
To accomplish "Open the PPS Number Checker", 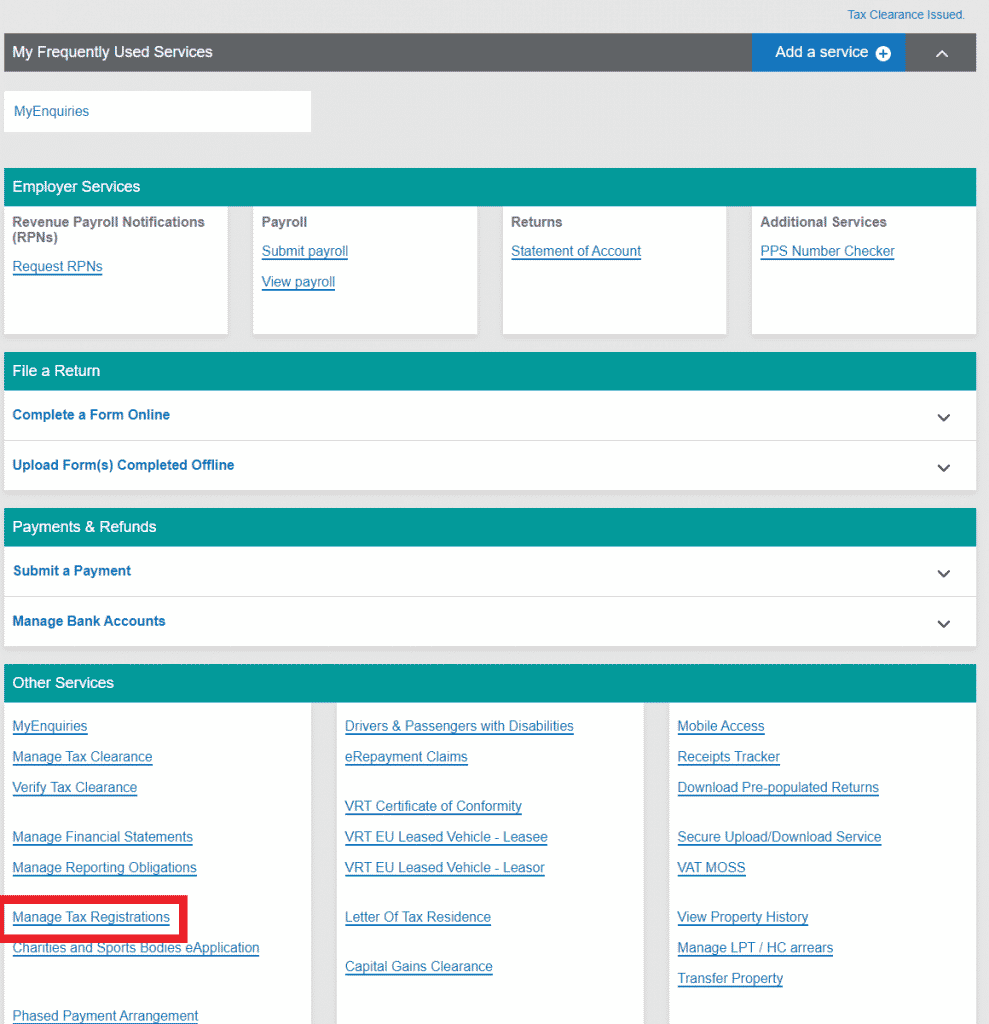I will 827,252.
